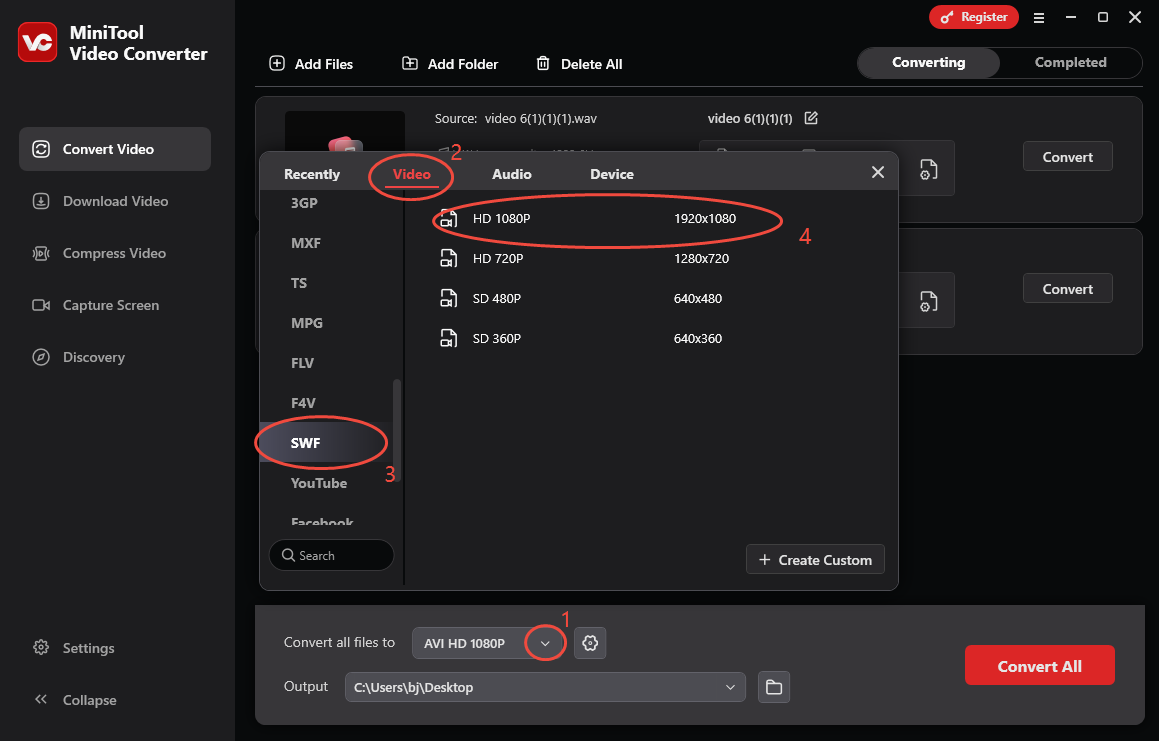1159x741 pixels.
Task: Click the Delete All trash icon
Action: click(543, 64)
